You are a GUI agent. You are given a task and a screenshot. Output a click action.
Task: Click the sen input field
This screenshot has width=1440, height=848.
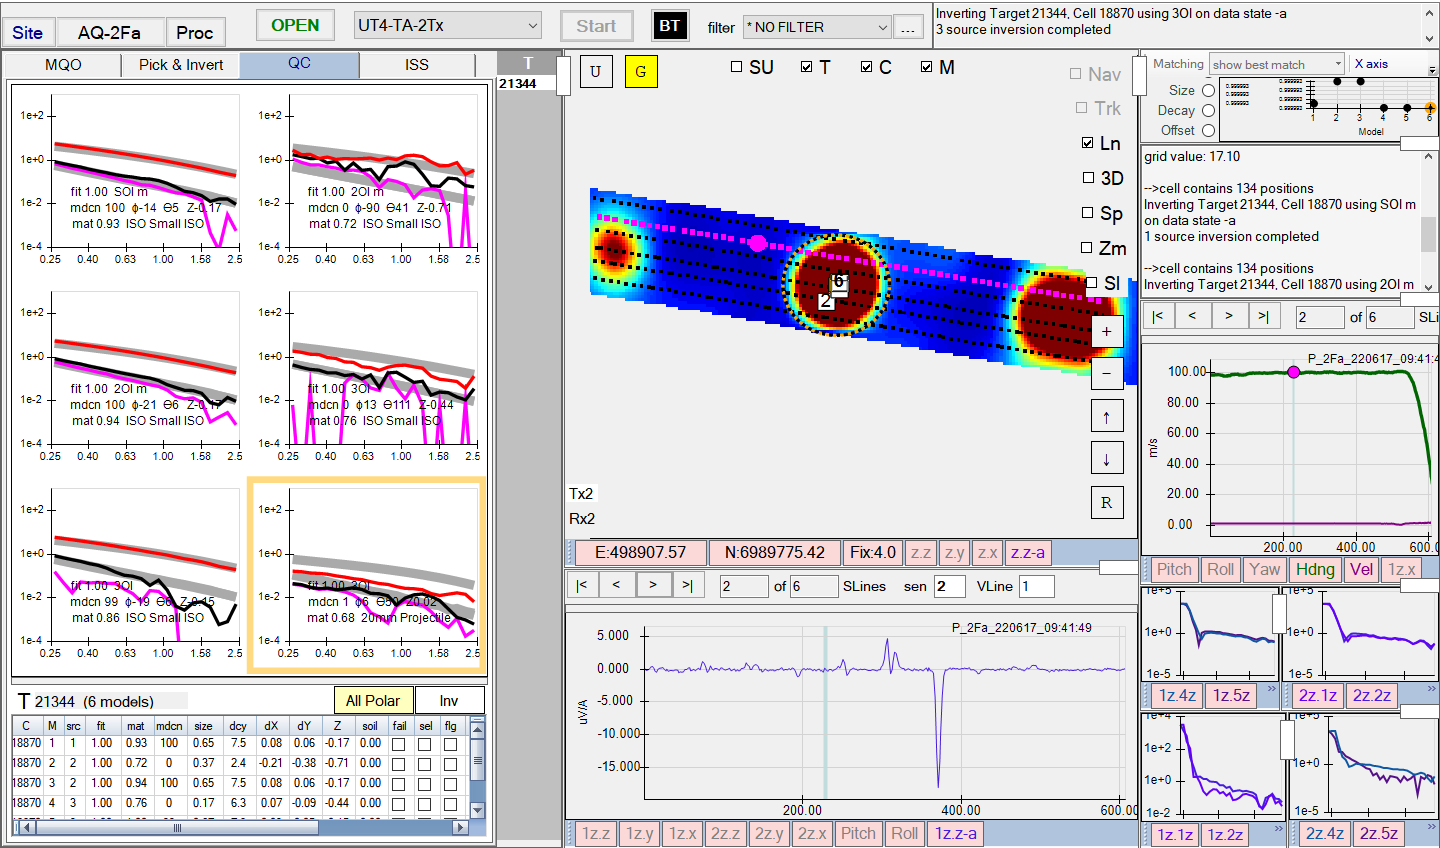[949, 586]
